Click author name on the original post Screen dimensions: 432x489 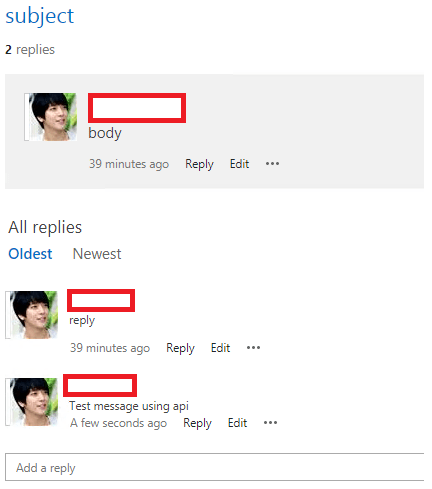[137, 108]
